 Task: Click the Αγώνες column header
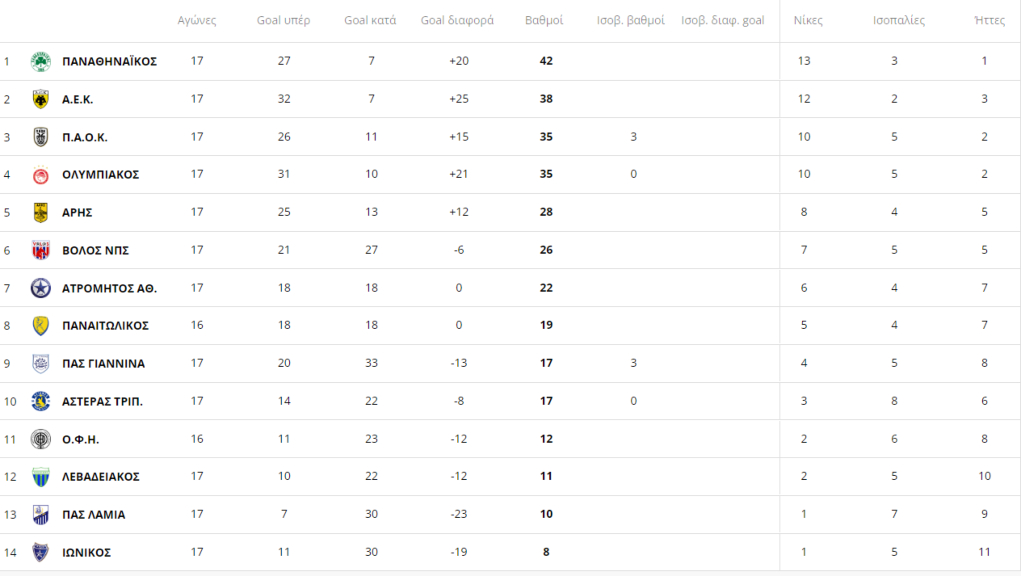[197, 20]
